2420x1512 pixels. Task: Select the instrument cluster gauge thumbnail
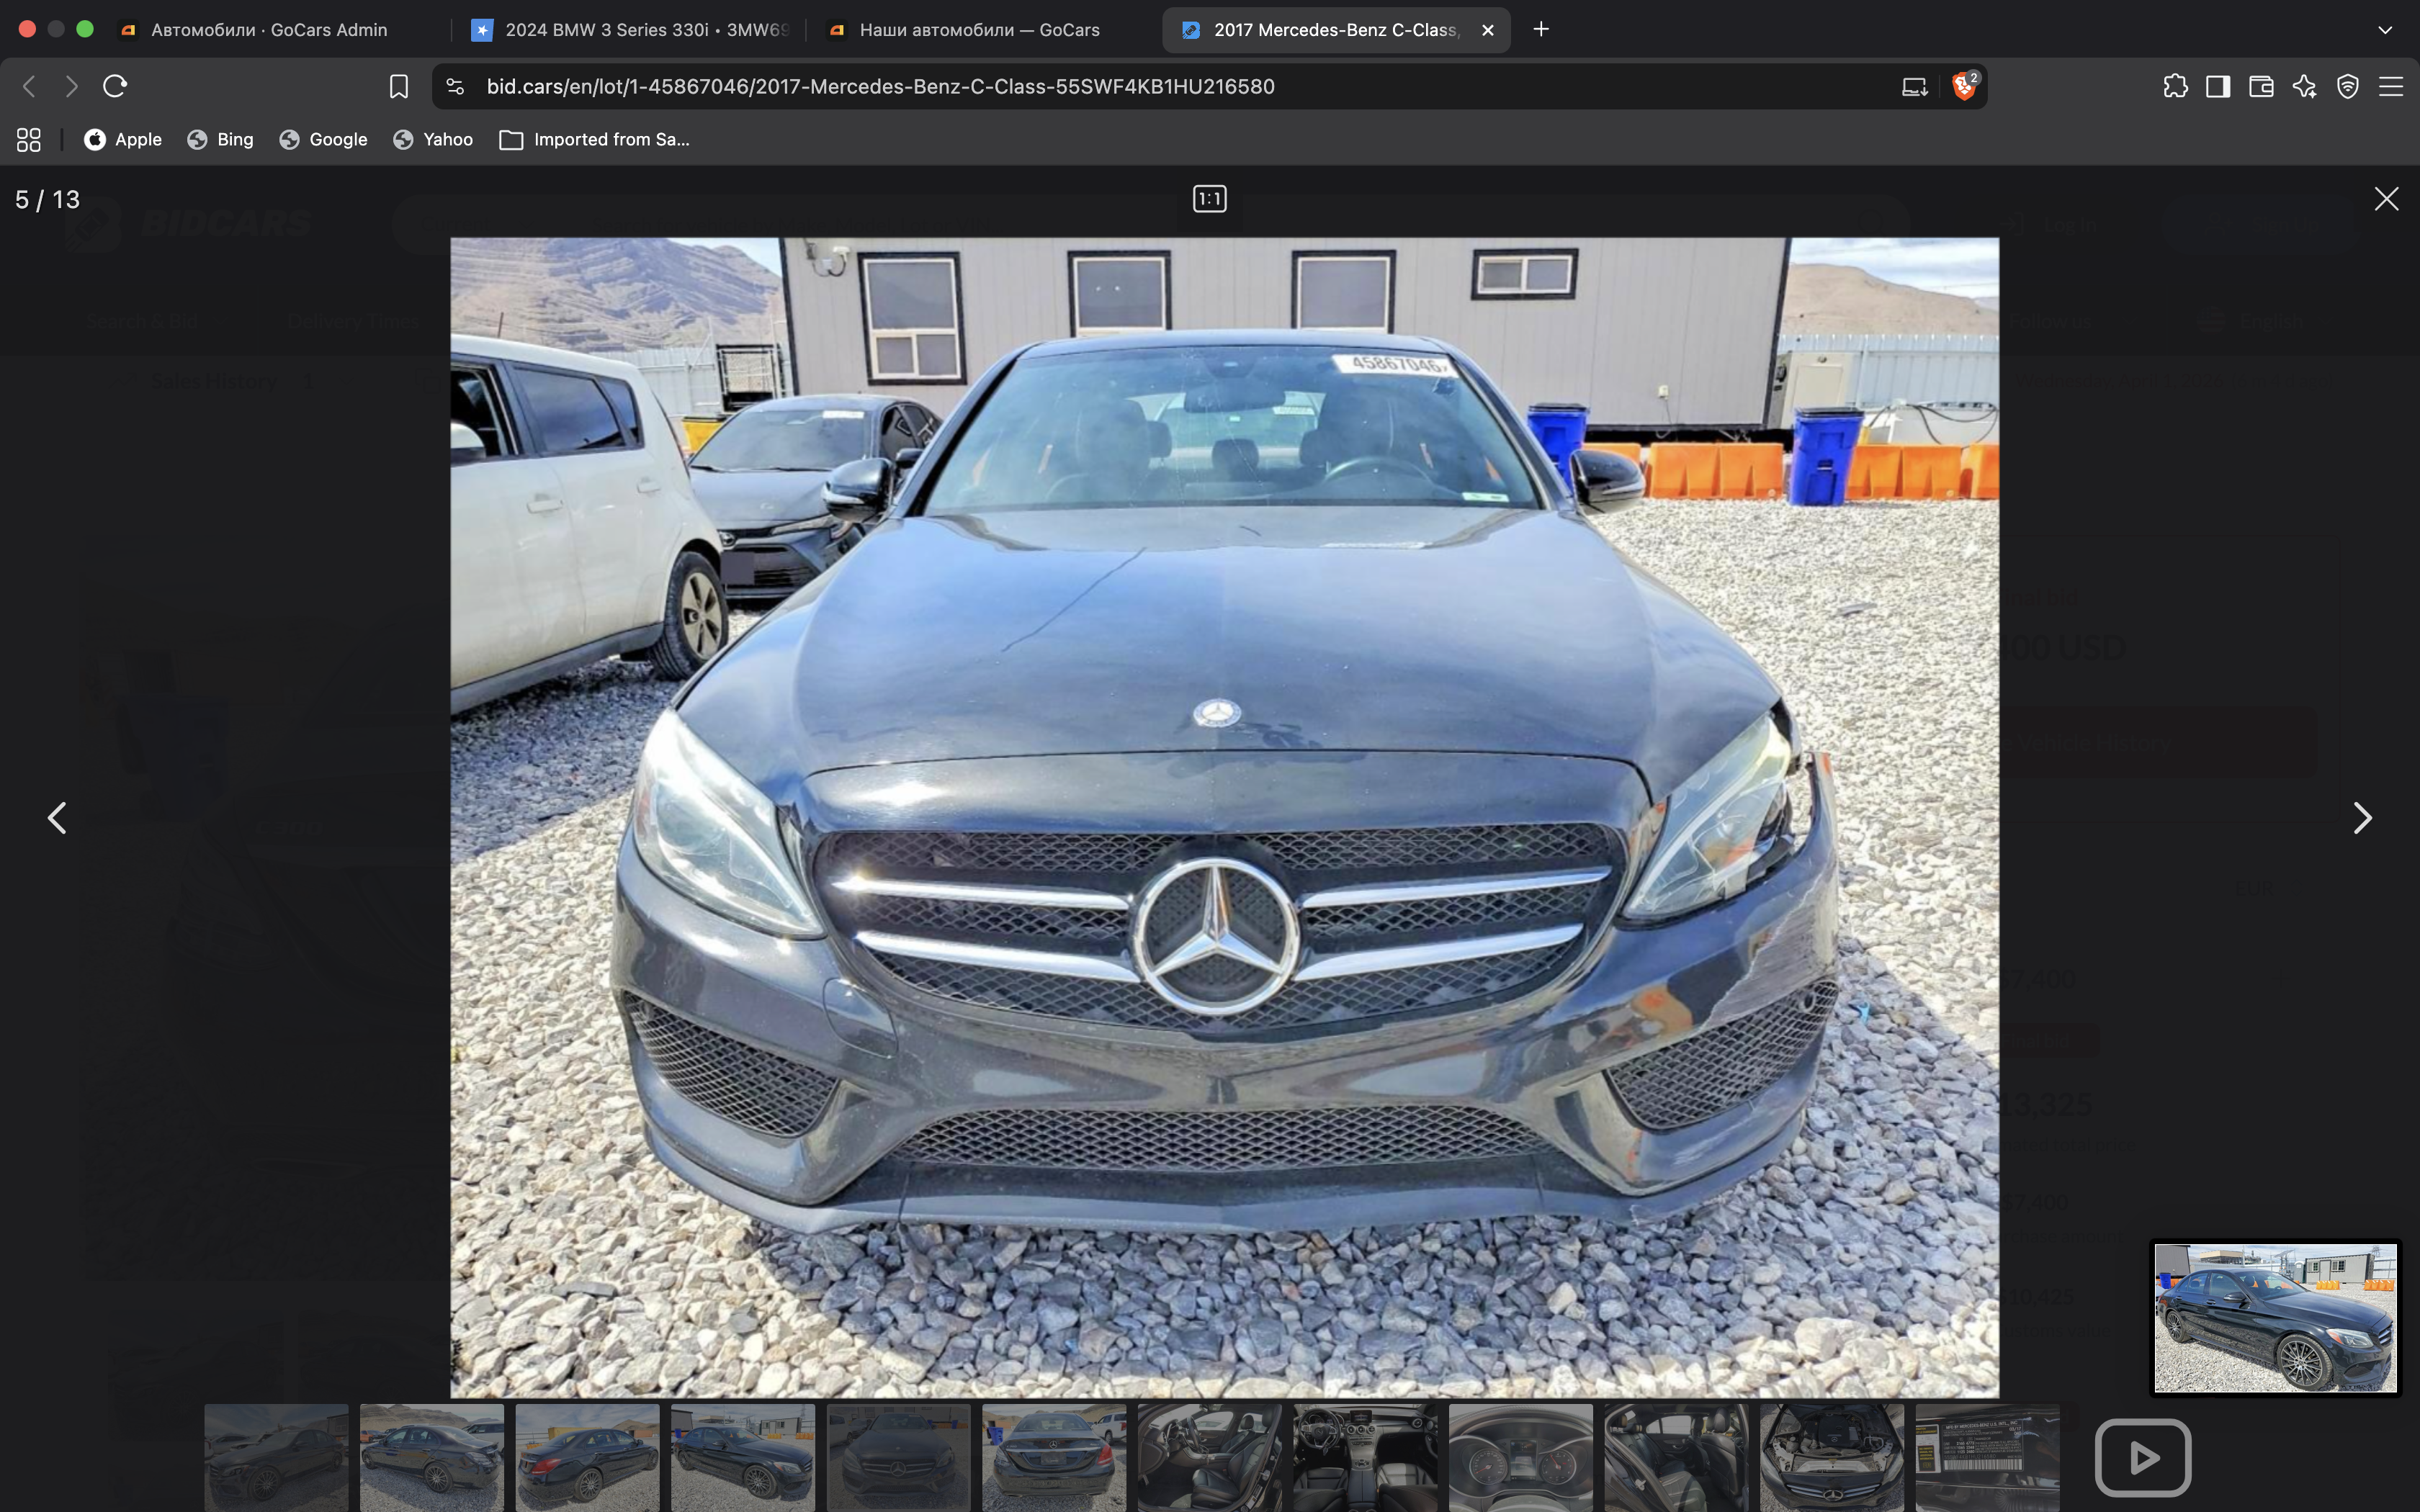pyautogui.click(x=1521, y=1457)
